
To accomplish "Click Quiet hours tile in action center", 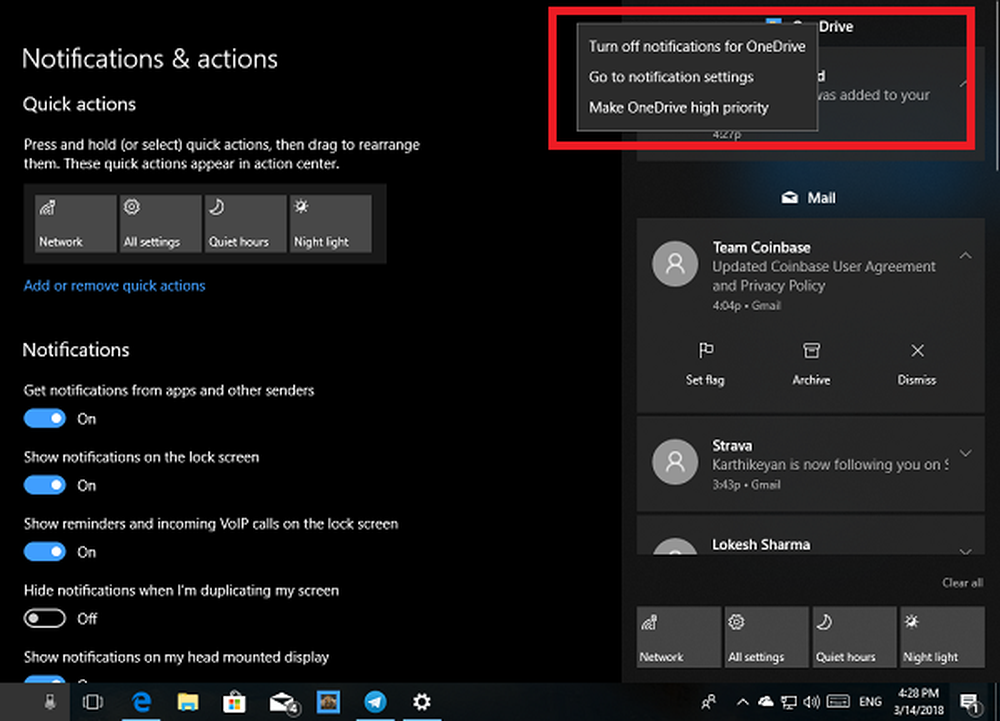I will [x=854, y=636].
